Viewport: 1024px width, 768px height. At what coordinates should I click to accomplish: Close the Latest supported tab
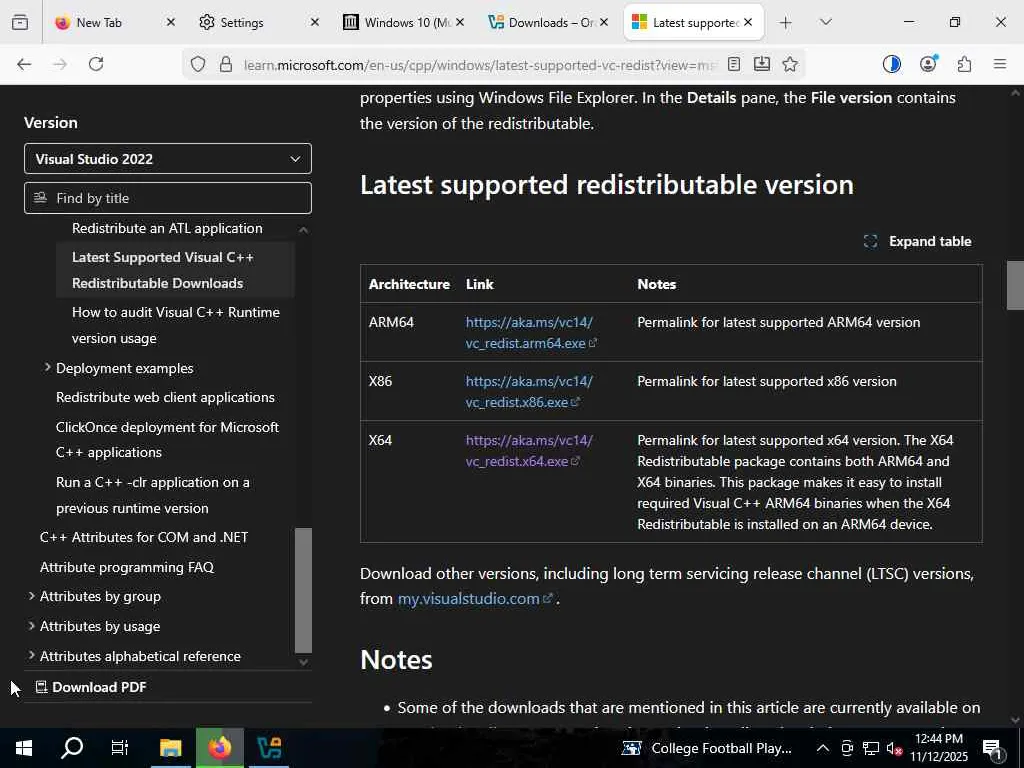pos(748,22)
